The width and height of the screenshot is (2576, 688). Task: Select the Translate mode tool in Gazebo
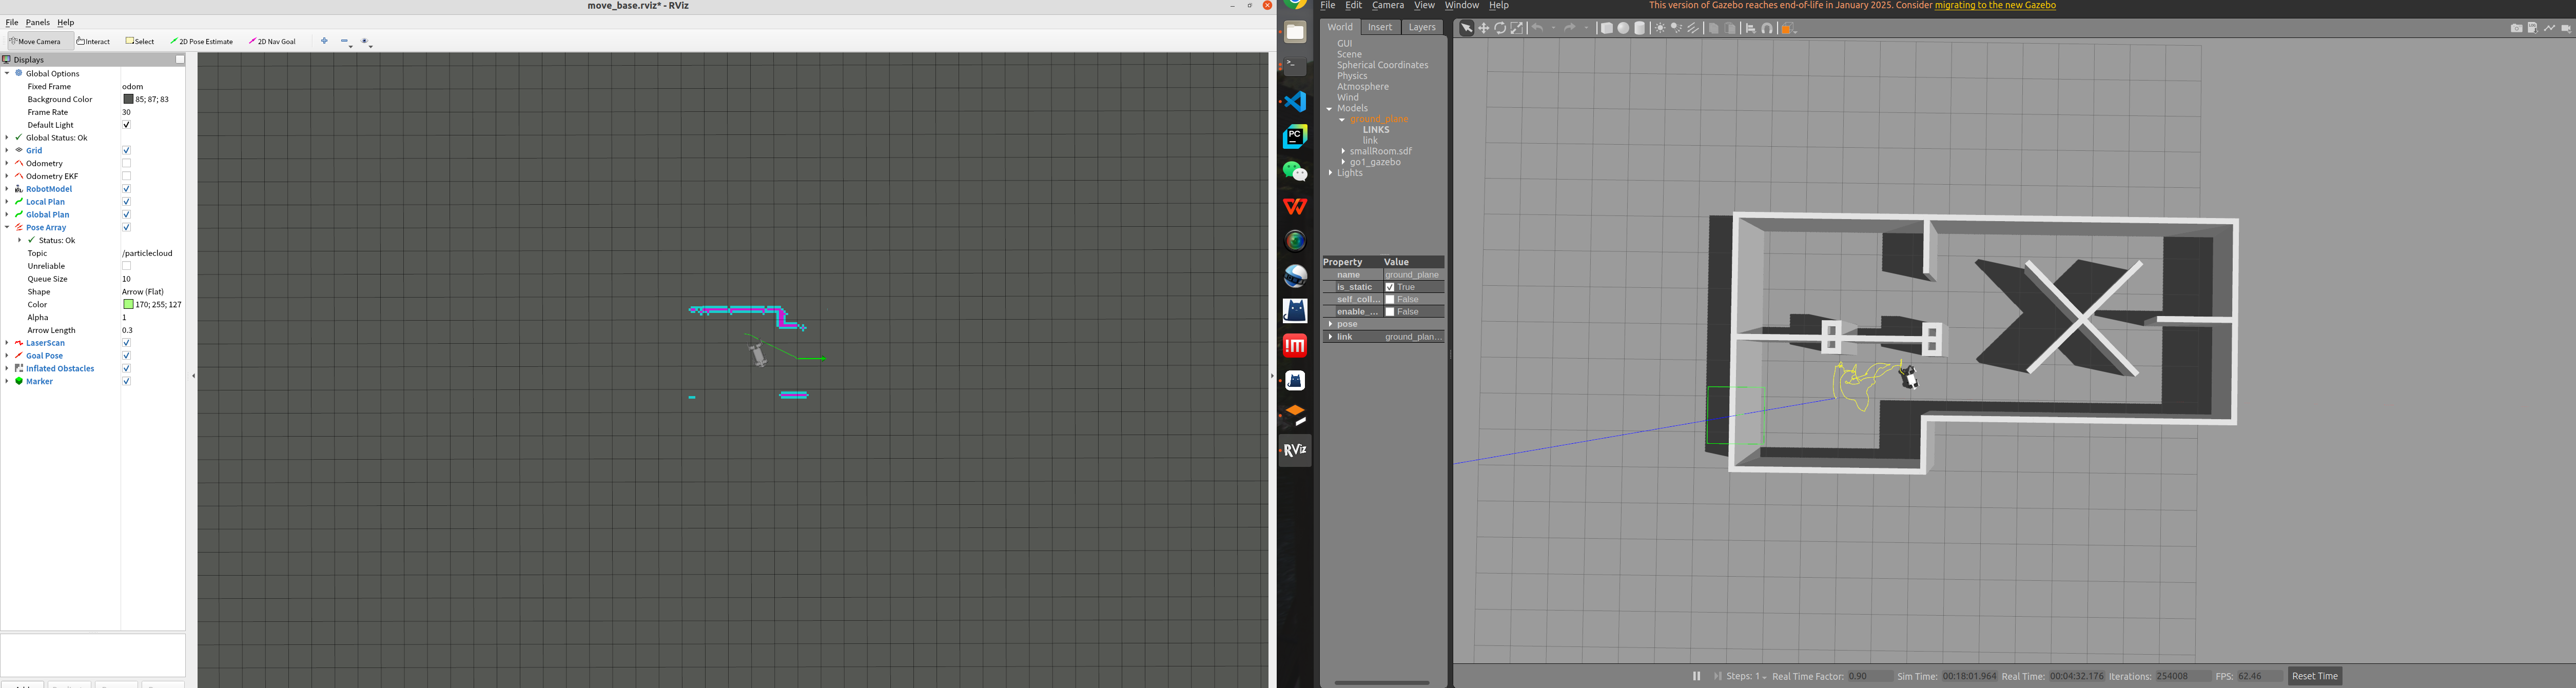1484,28
